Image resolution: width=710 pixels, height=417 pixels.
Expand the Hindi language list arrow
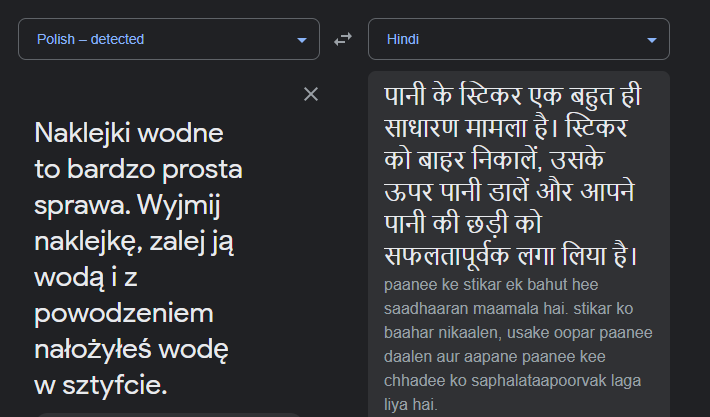652,40
